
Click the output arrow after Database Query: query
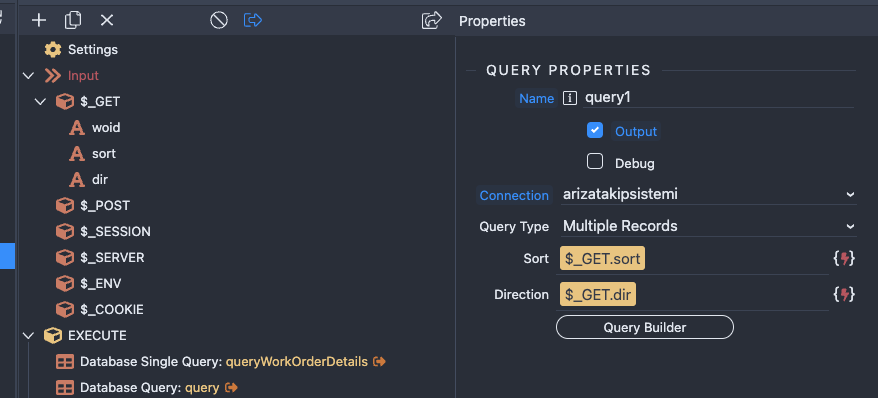pyautogui.click(x=231, y=387)
